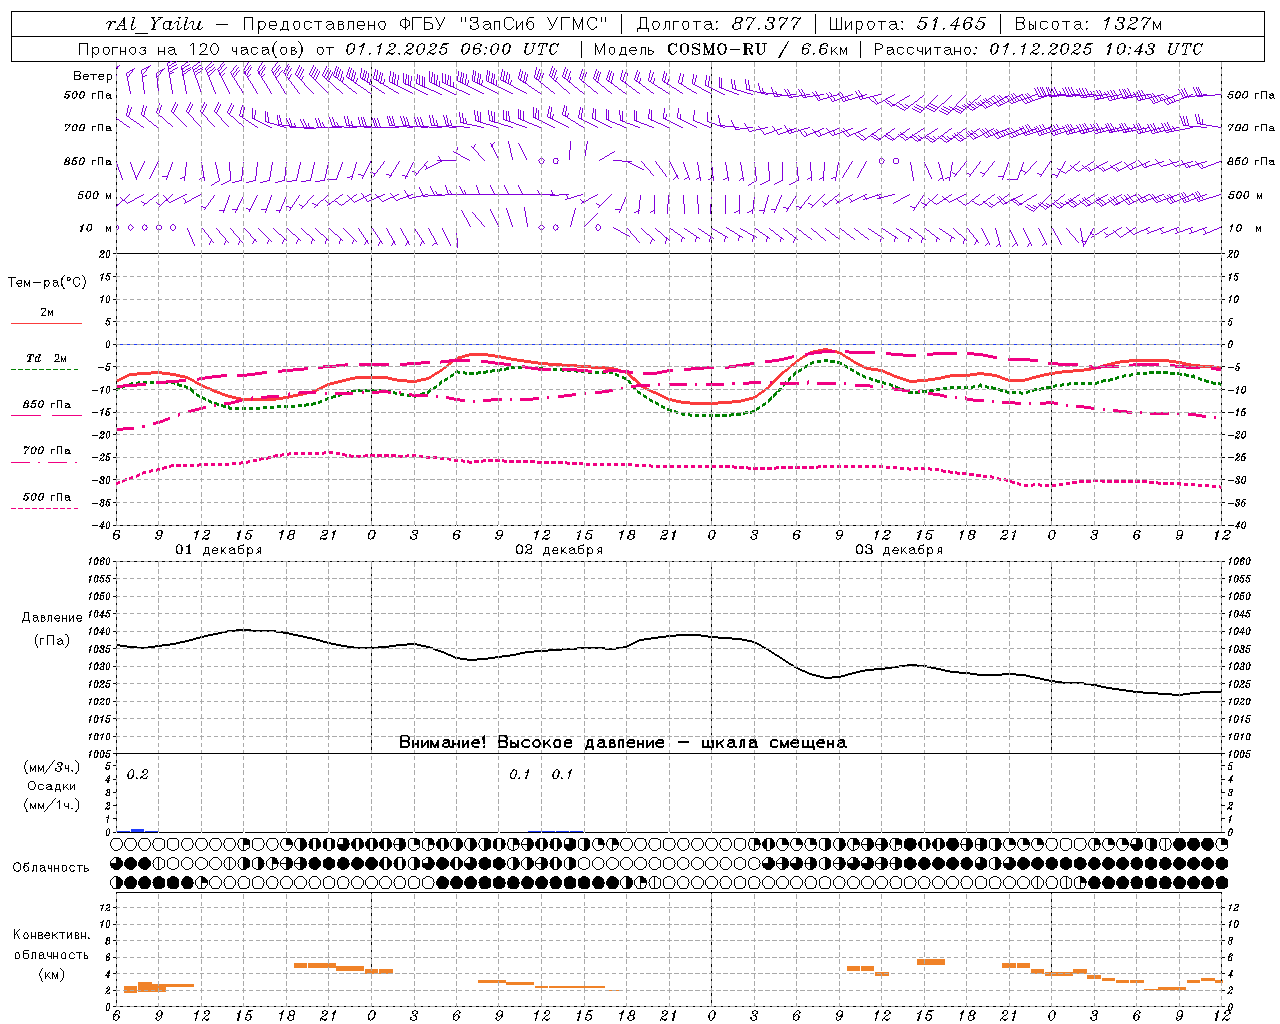This screenshot has width=1280, height=1024.
Task: Click the Конвективн. convective cloud label
Action: pos(51,935)
